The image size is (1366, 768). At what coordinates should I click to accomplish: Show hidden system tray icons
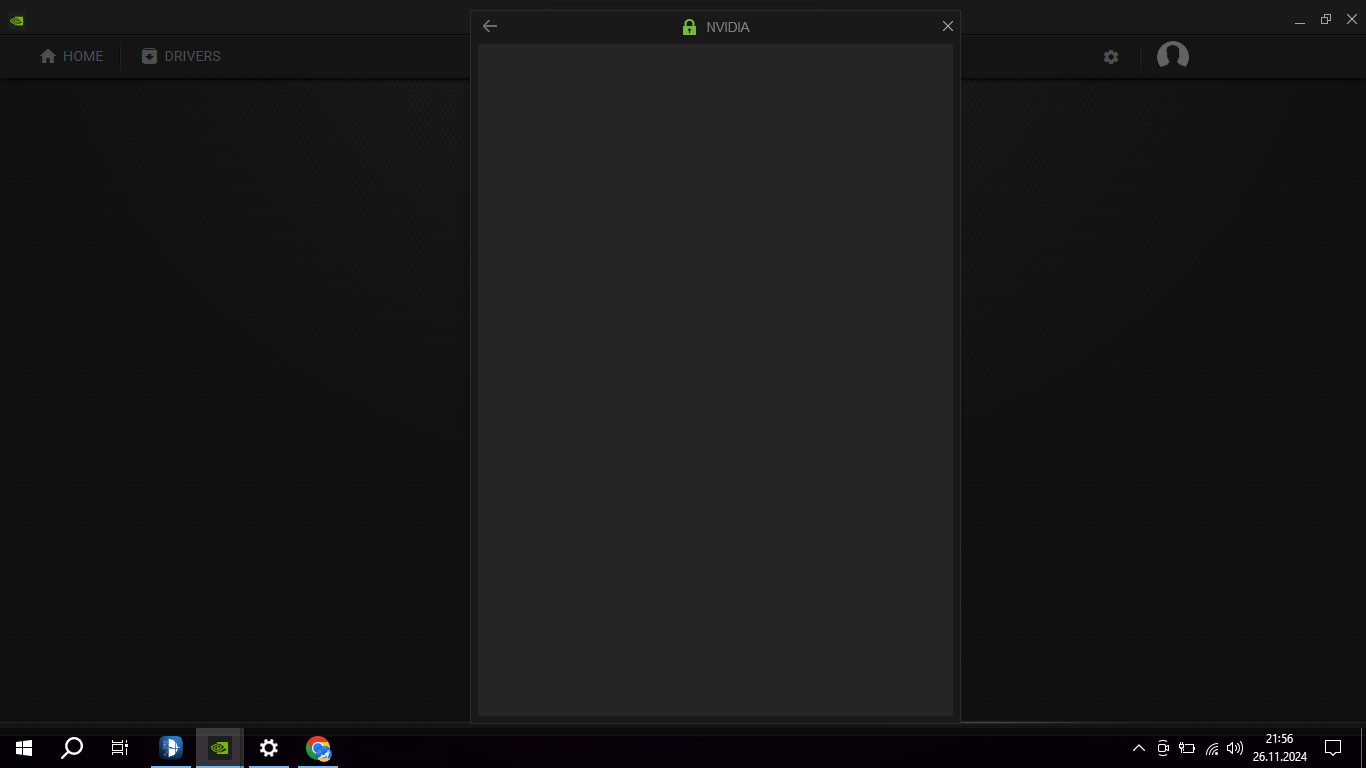tap(1139, 748)
